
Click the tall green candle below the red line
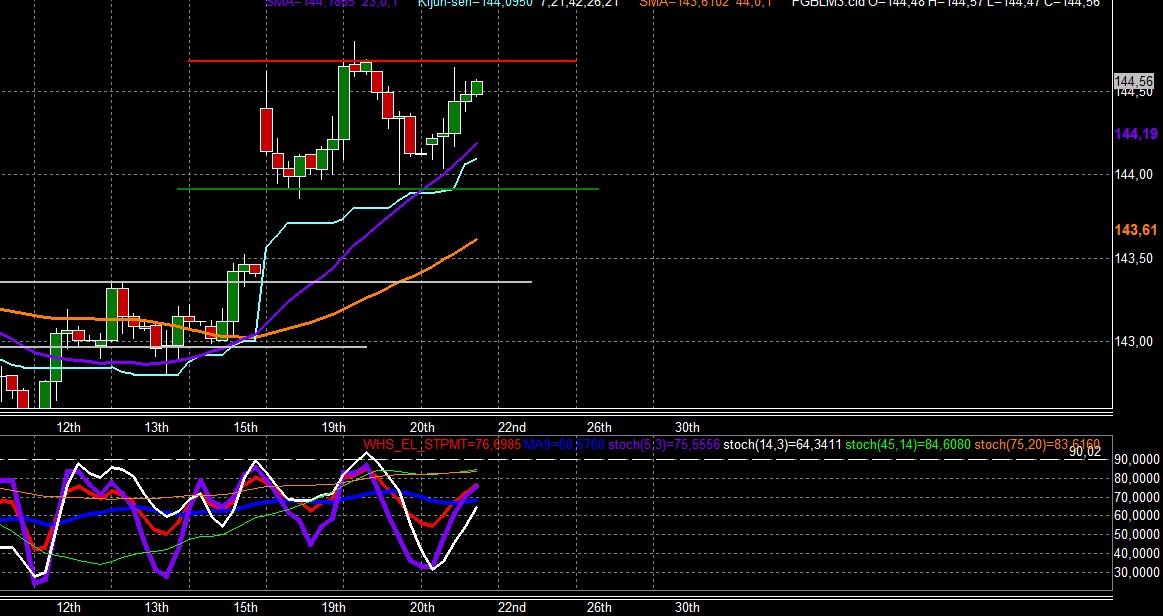click(x=344, y=102)
